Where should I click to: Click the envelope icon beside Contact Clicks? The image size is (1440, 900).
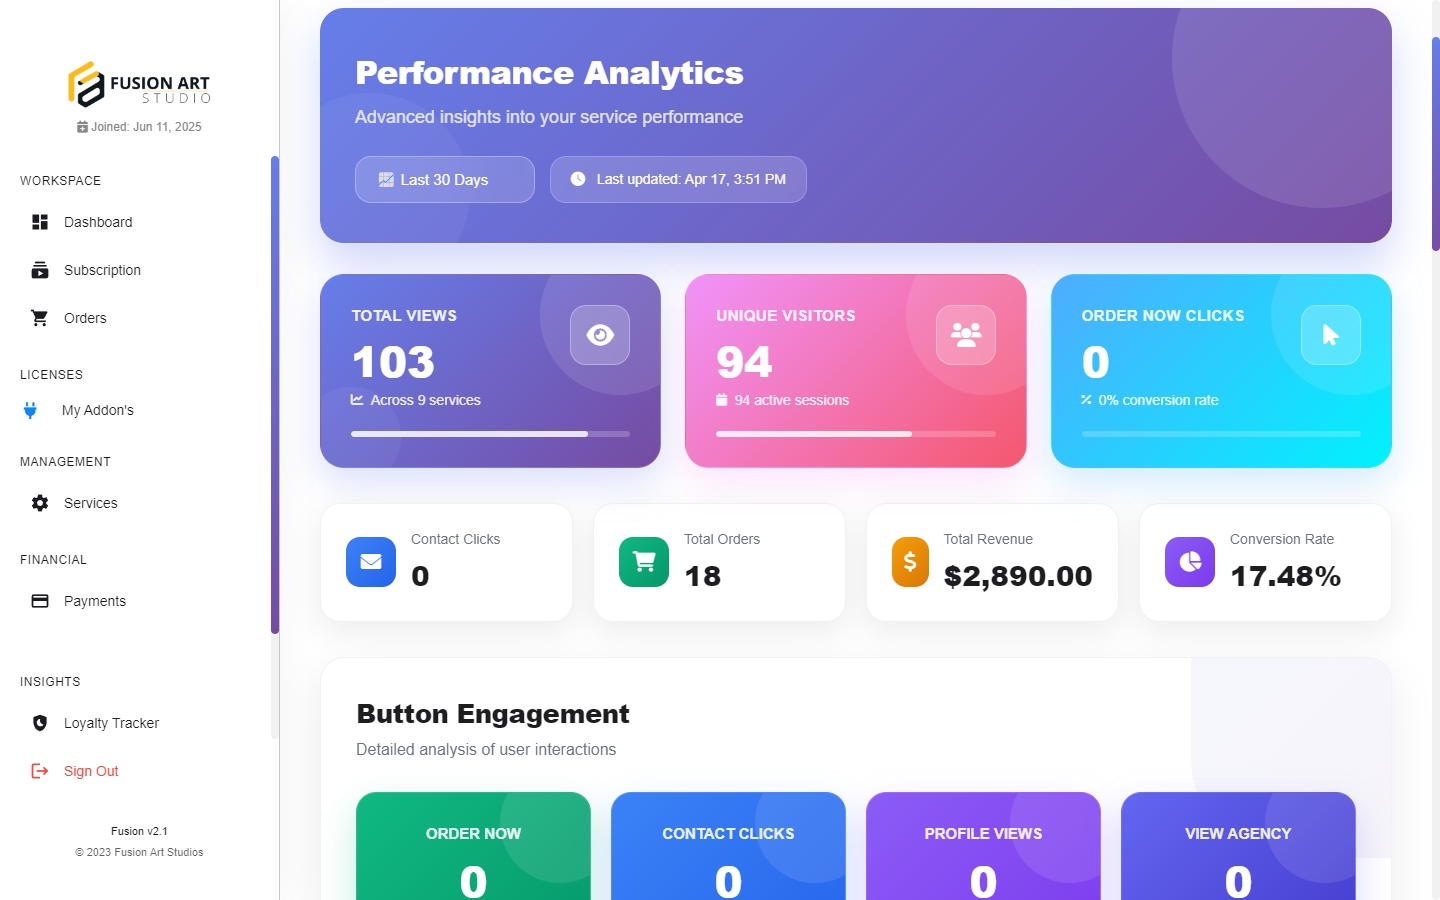coord(371,562)
